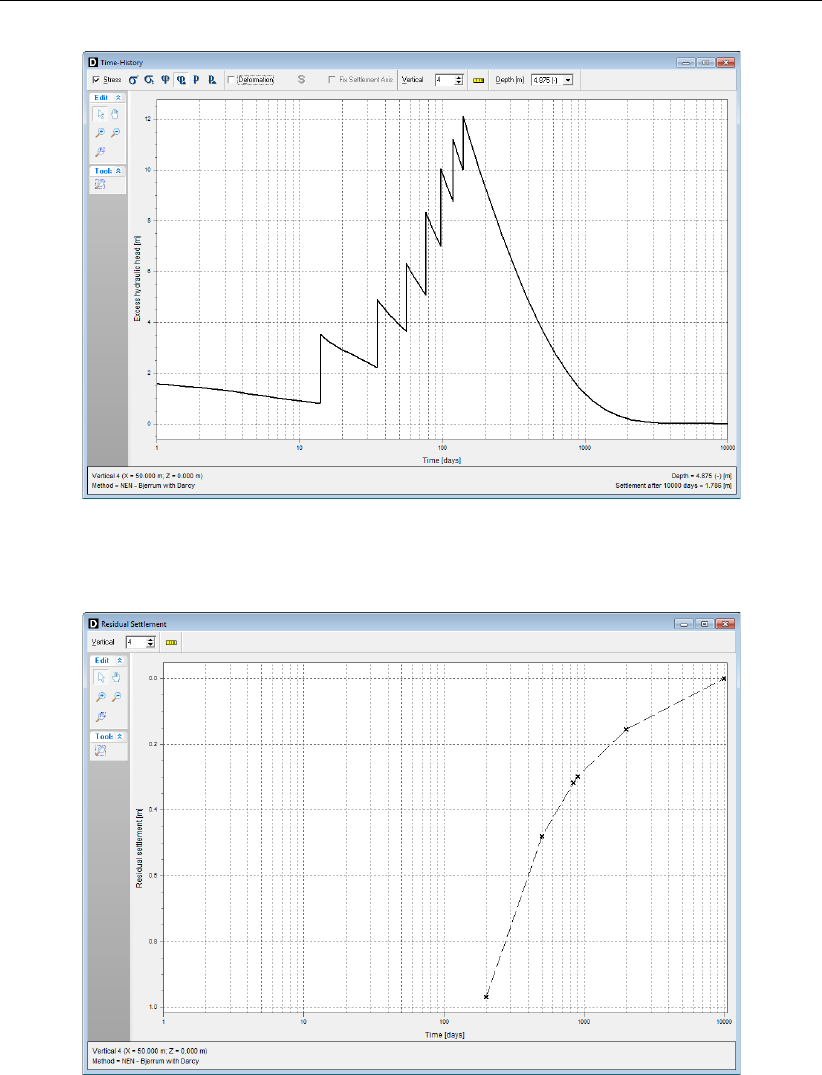This screenshot has width=822, height=1075.
Task: Maximize the Time-History window
Action: (706, 62)
